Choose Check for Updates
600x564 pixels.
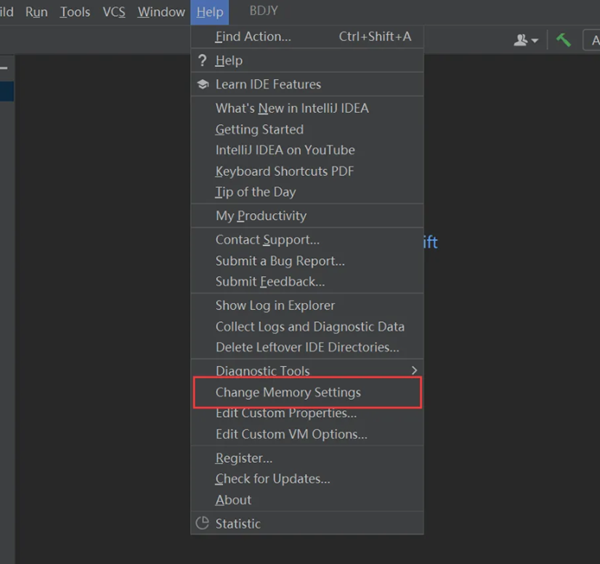[x=272, y=479]
